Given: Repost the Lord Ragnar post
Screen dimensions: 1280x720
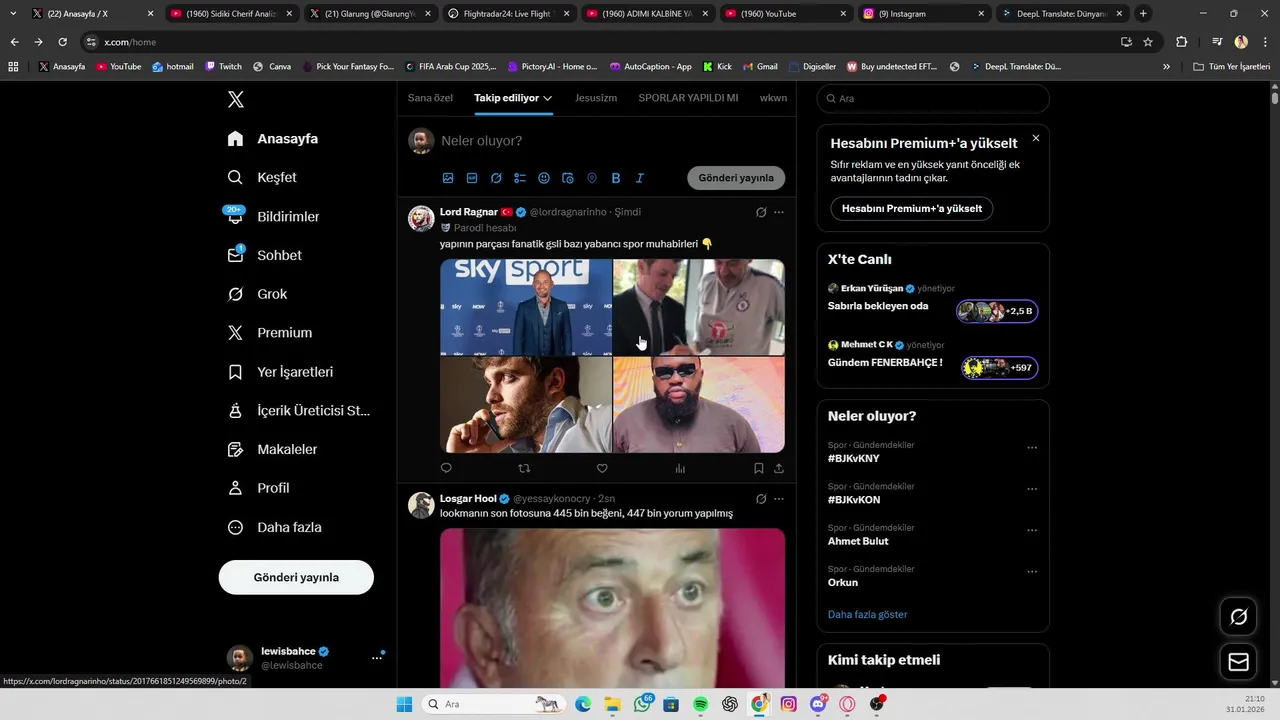Looking at the screenshot, I should tap(524, 468).
